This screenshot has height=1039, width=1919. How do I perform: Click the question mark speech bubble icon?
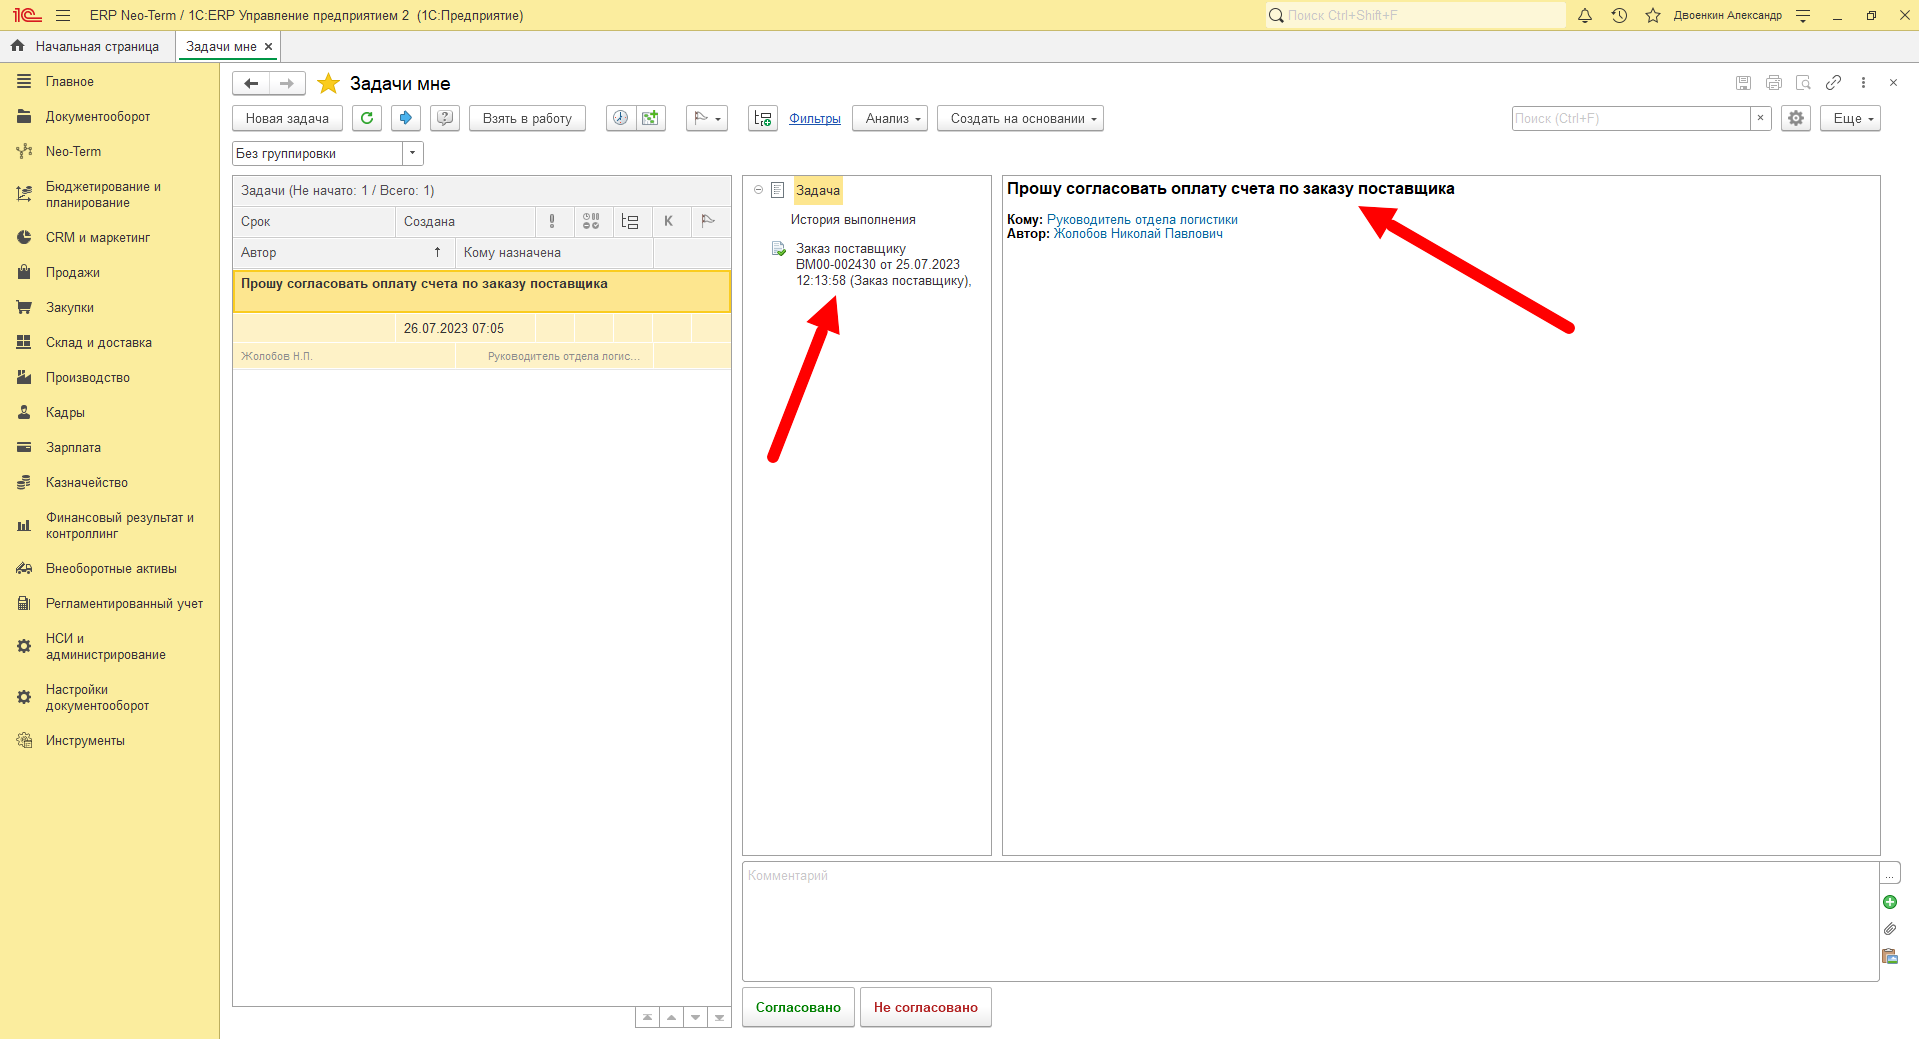[445, 118]
